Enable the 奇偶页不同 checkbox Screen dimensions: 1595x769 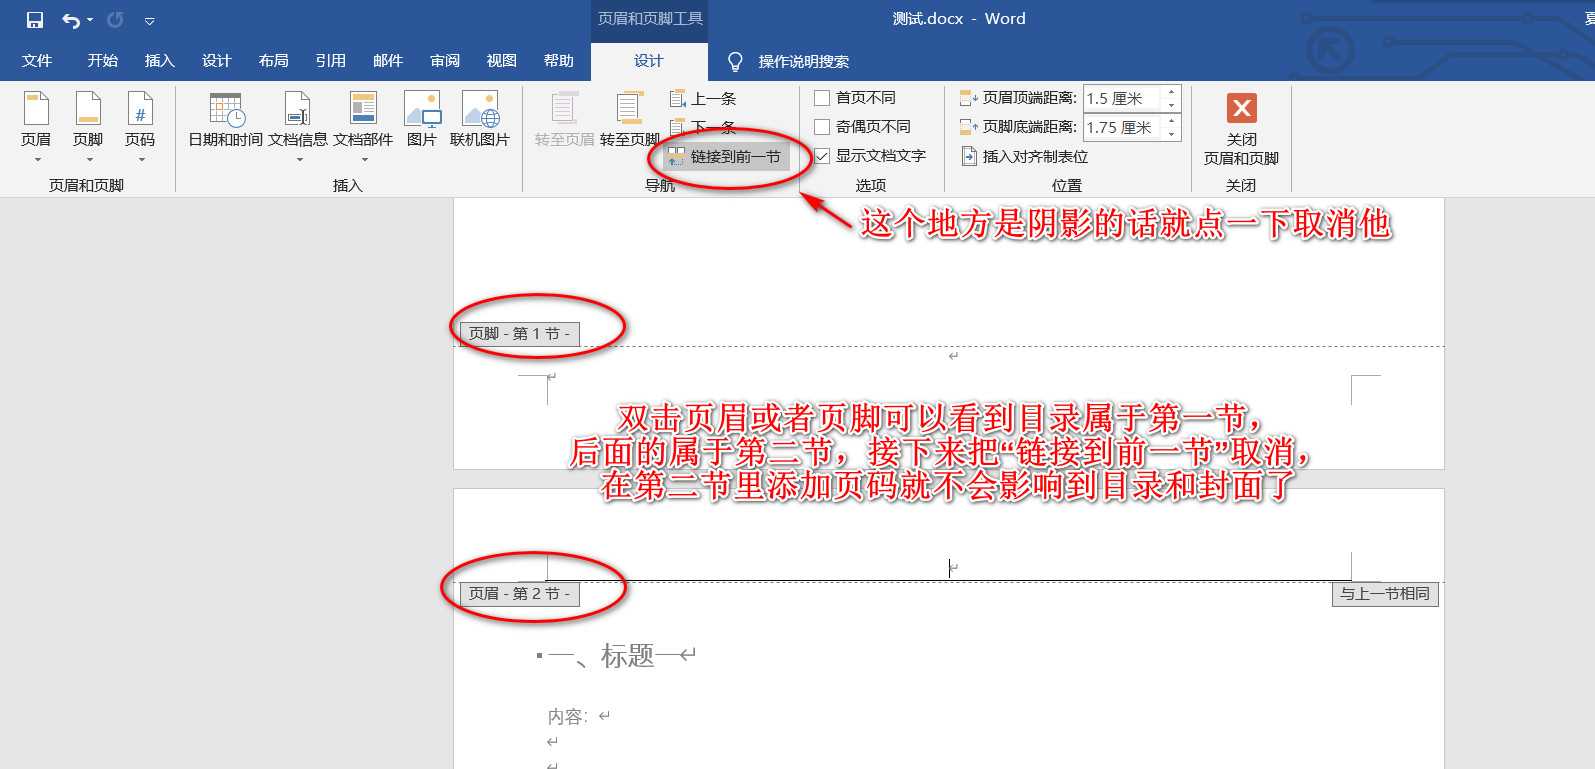[822, 126]
